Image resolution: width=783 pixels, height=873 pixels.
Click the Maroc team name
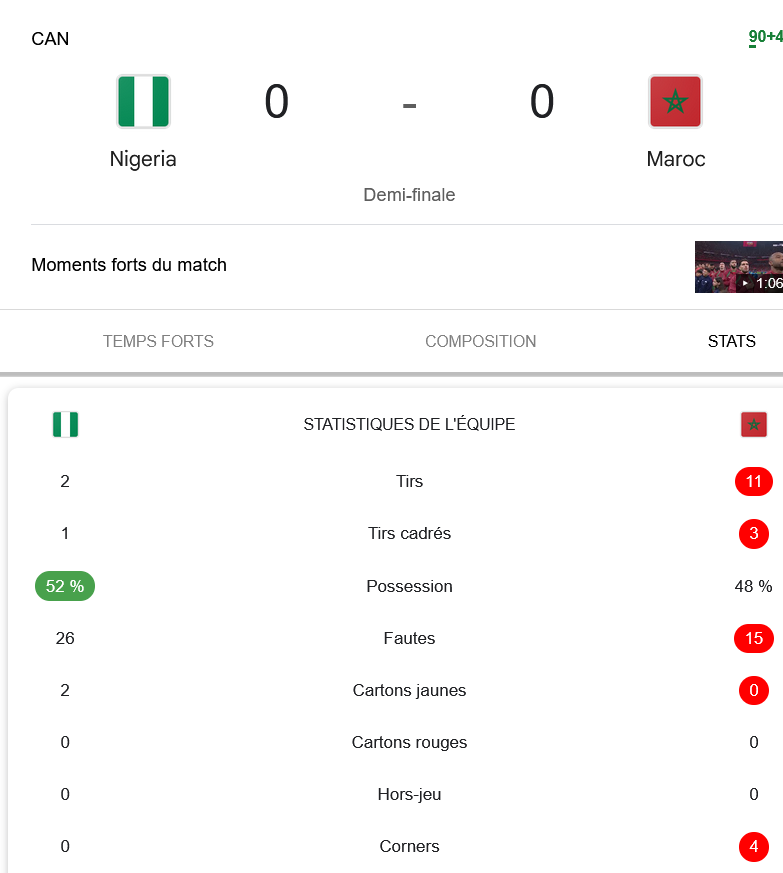675,159
